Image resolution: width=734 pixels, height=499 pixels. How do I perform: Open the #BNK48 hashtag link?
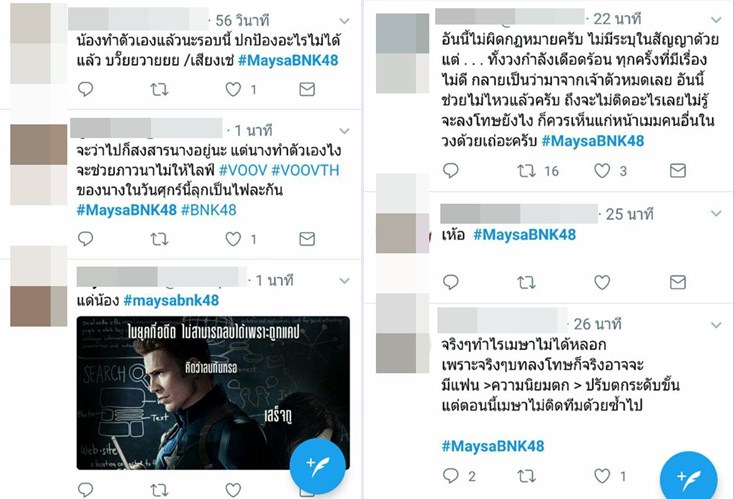coord(209,210)
